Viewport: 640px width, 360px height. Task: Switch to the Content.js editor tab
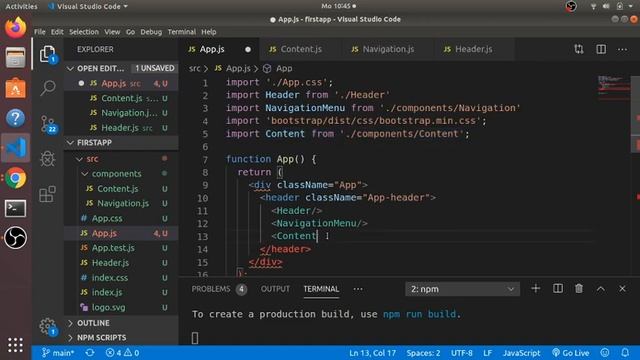click(x=300, y=49)
